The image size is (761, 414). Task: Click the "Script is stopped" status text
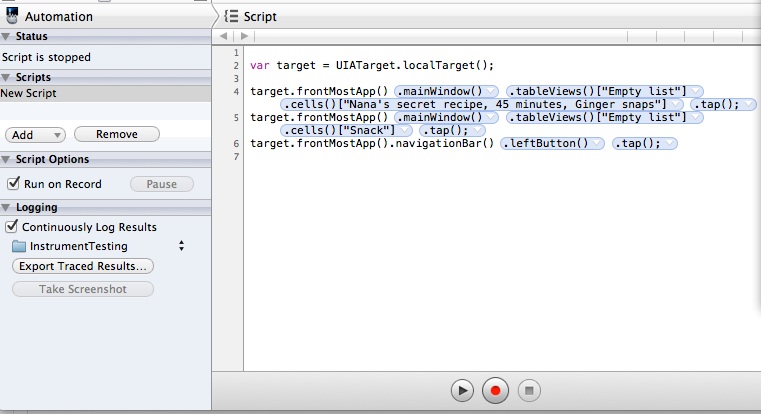(46, 57)
